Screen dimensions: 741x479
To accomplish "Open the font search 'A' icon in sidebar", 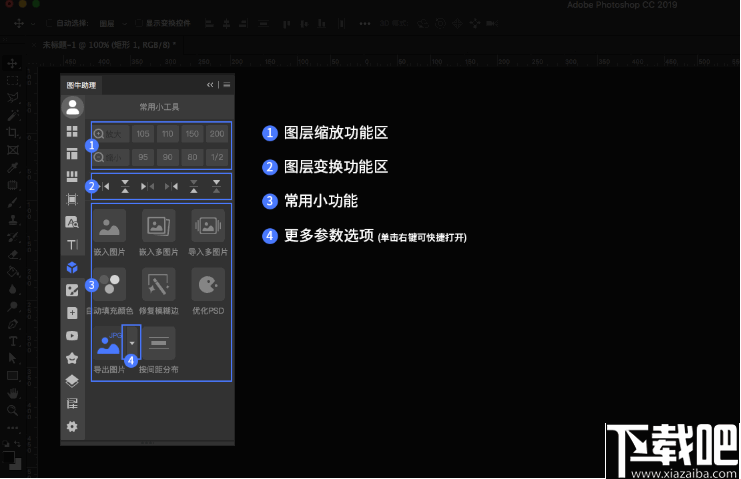I will tap(72, 222).
